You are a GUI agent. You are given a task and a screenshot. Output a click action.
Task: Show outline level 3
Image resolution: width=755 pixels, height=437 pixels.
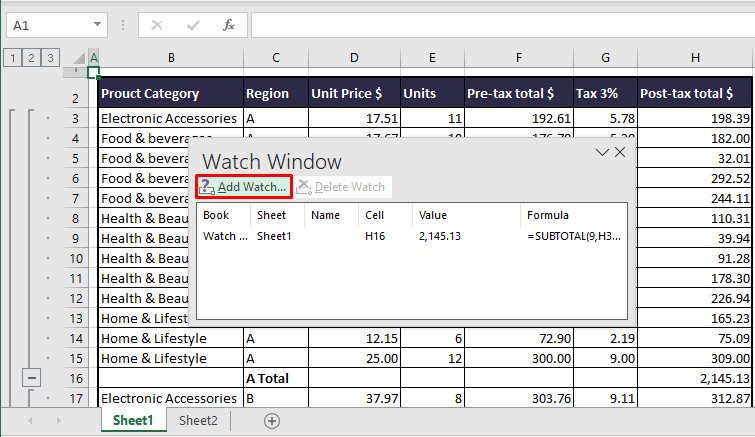(50, 58)
